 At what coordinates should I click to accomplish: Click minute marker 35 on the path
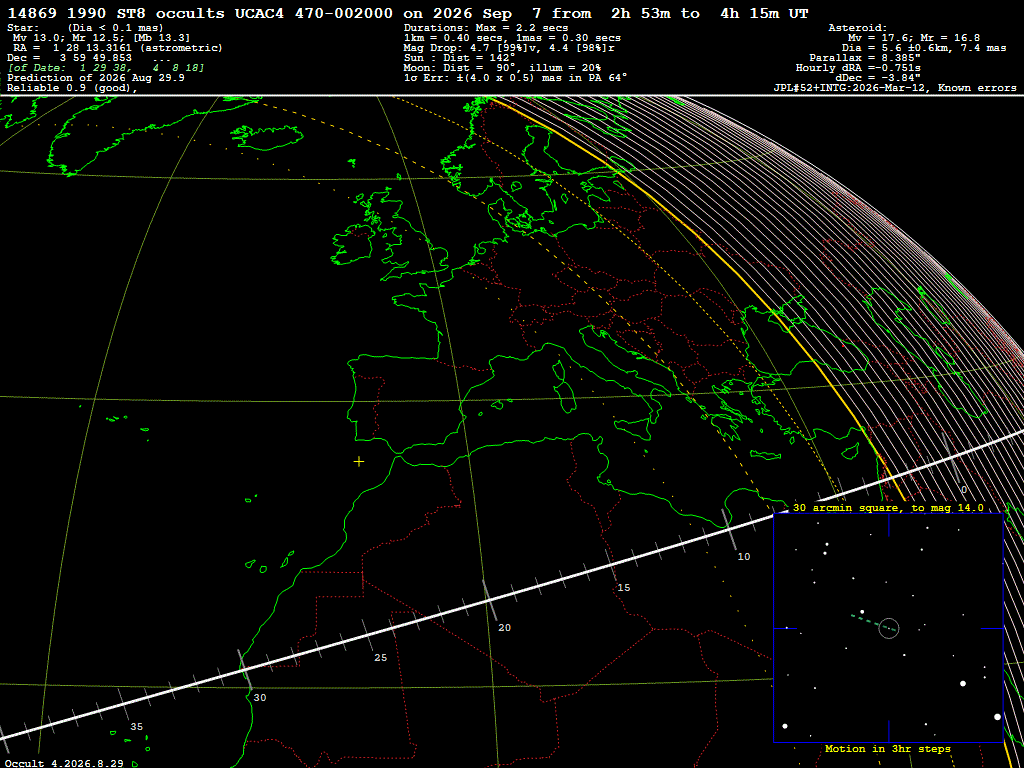pyautogui.click(x=136, y=726)
